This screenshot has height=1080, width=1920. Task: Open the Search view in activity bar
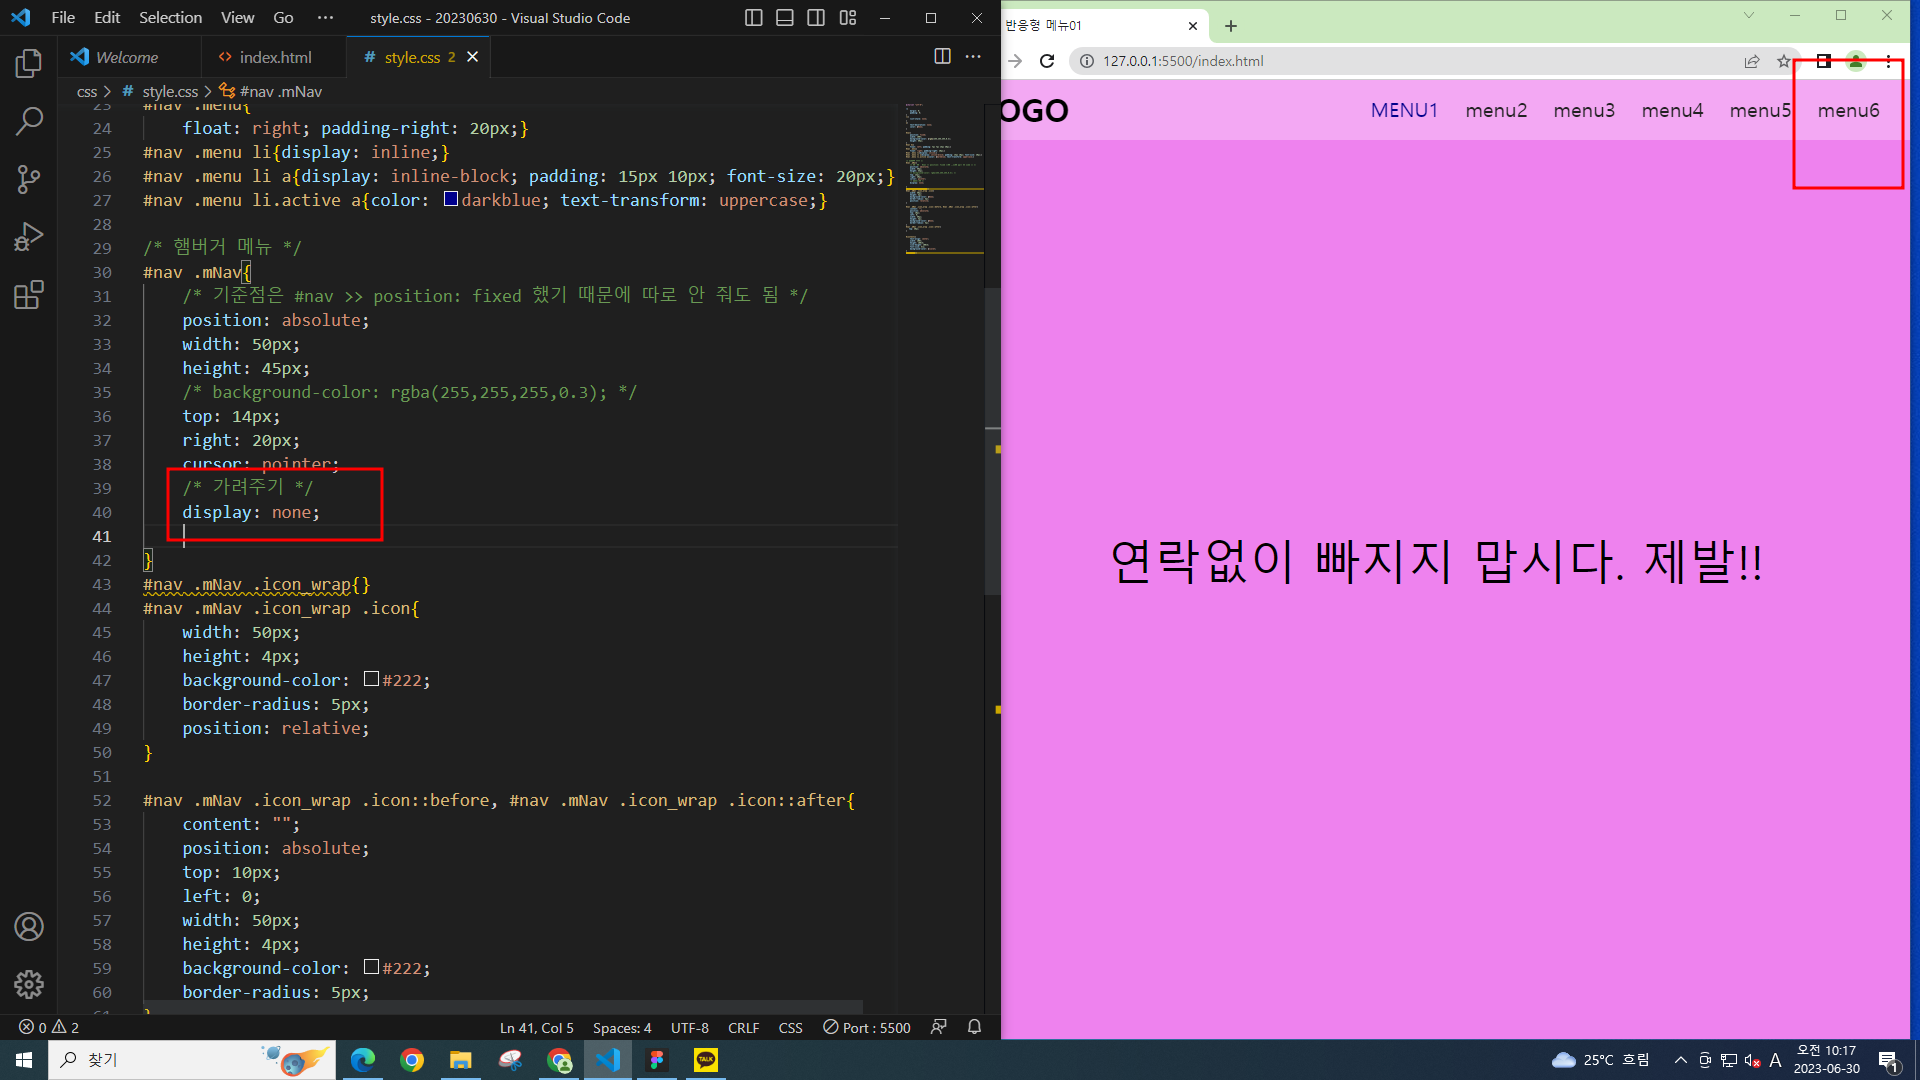(x=29, y=122)
